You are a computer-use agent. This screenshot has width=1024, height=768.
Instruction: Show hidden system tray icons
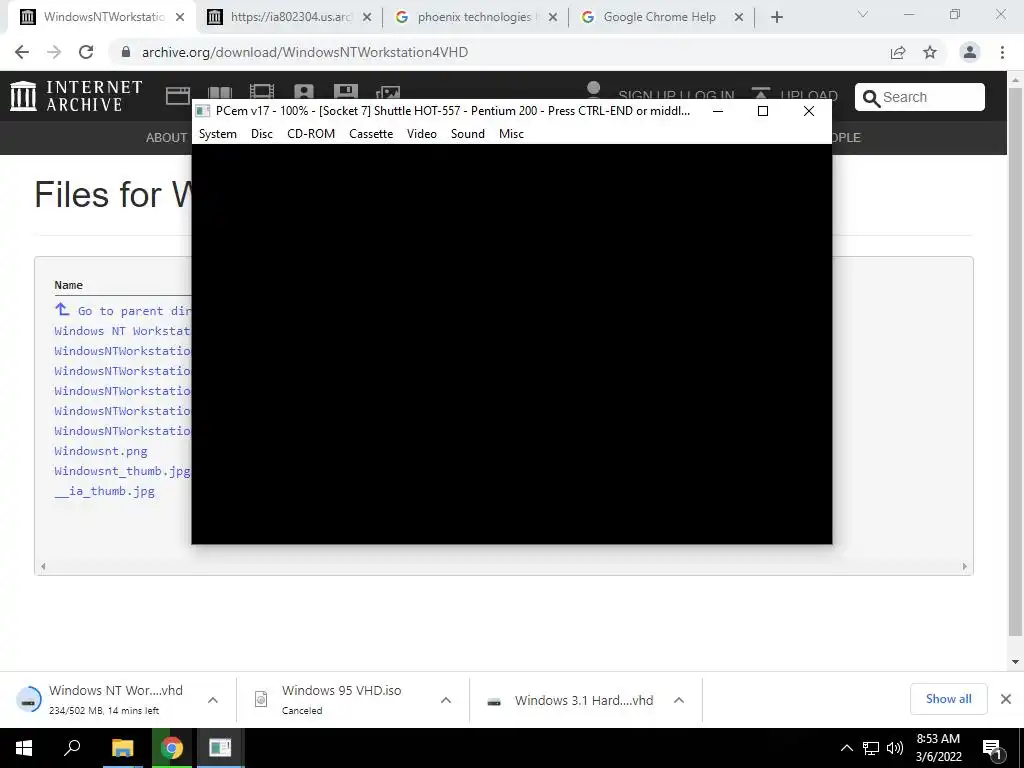(846, 748)
